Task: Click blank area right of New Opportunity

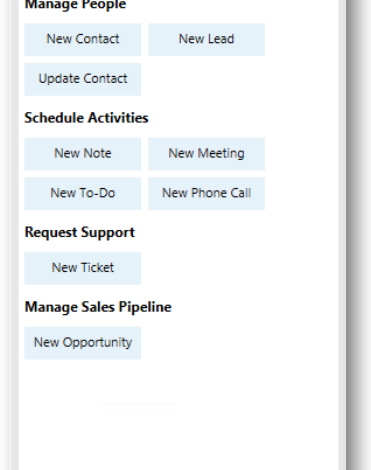Action: tap(207, 343)
